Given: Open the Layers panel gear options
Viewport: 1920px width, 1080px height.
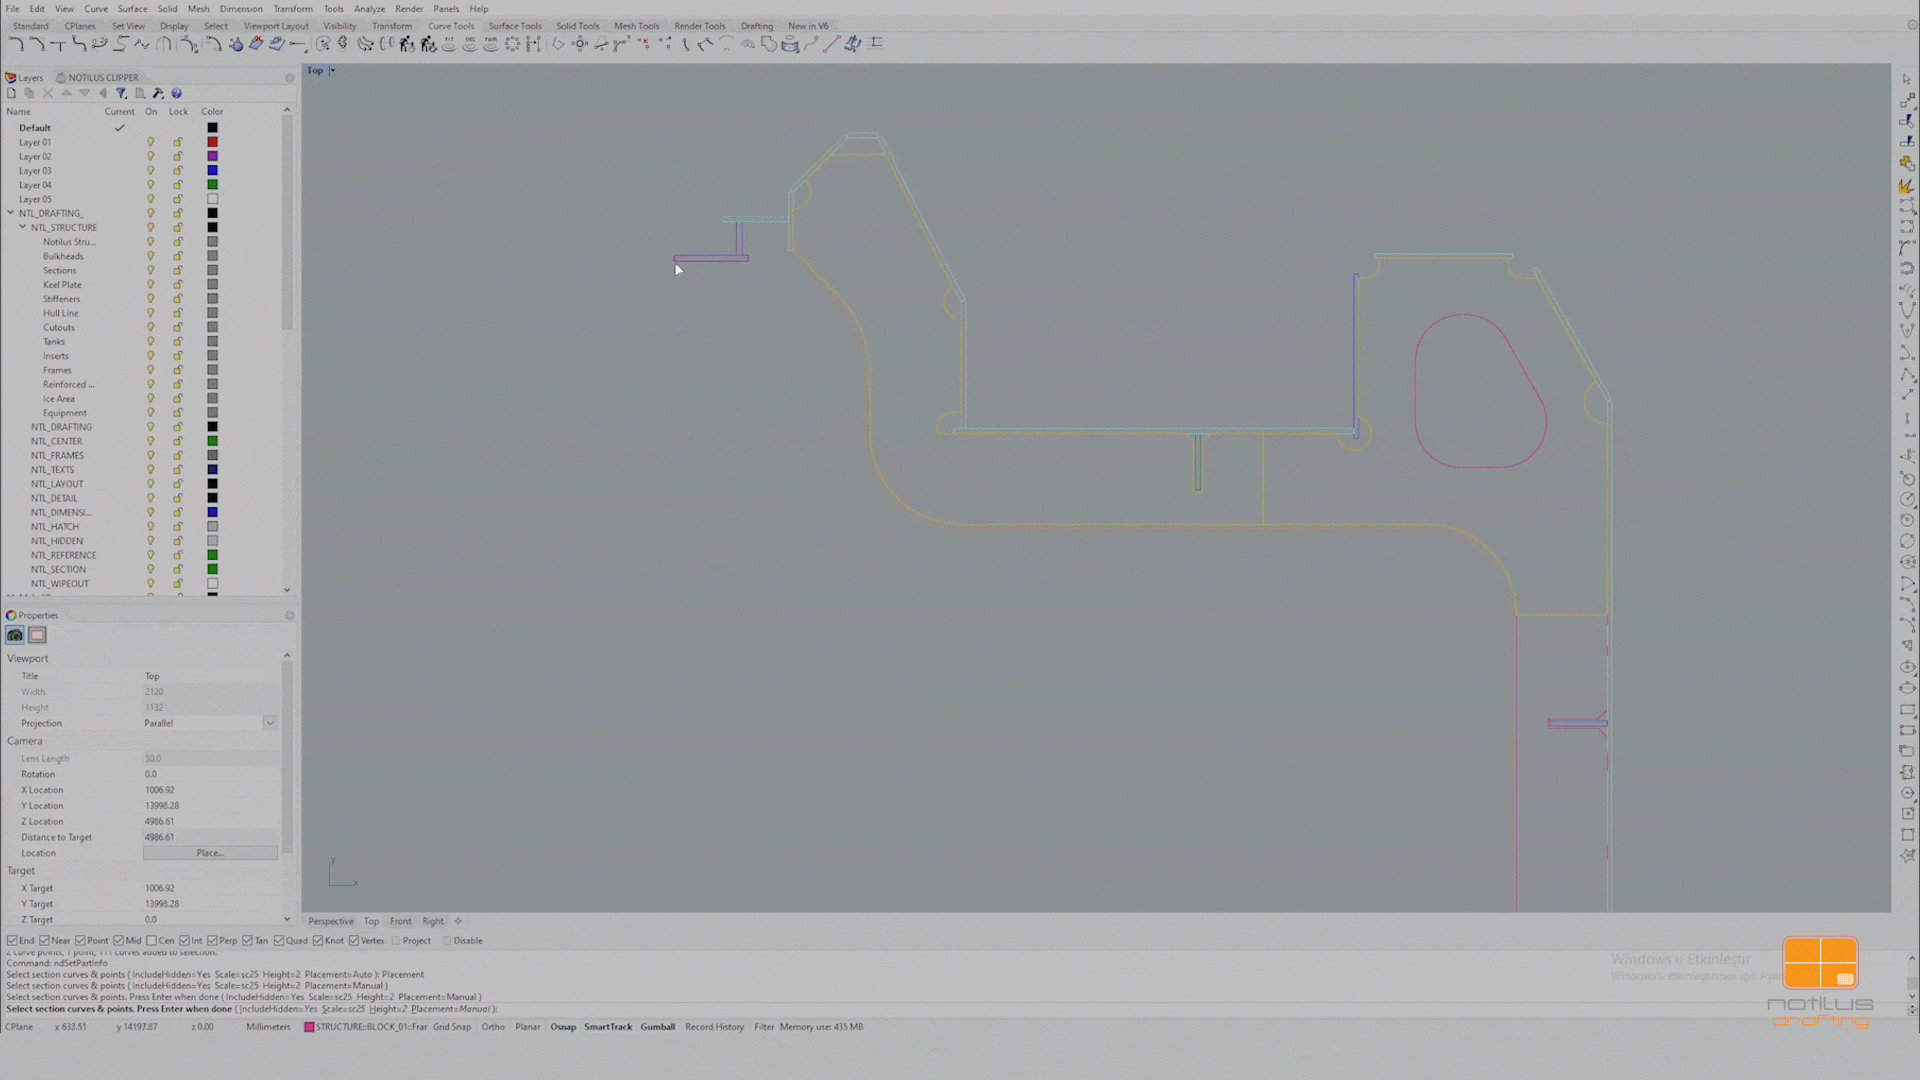Looking at the screenshot, I should coord(289,77).
